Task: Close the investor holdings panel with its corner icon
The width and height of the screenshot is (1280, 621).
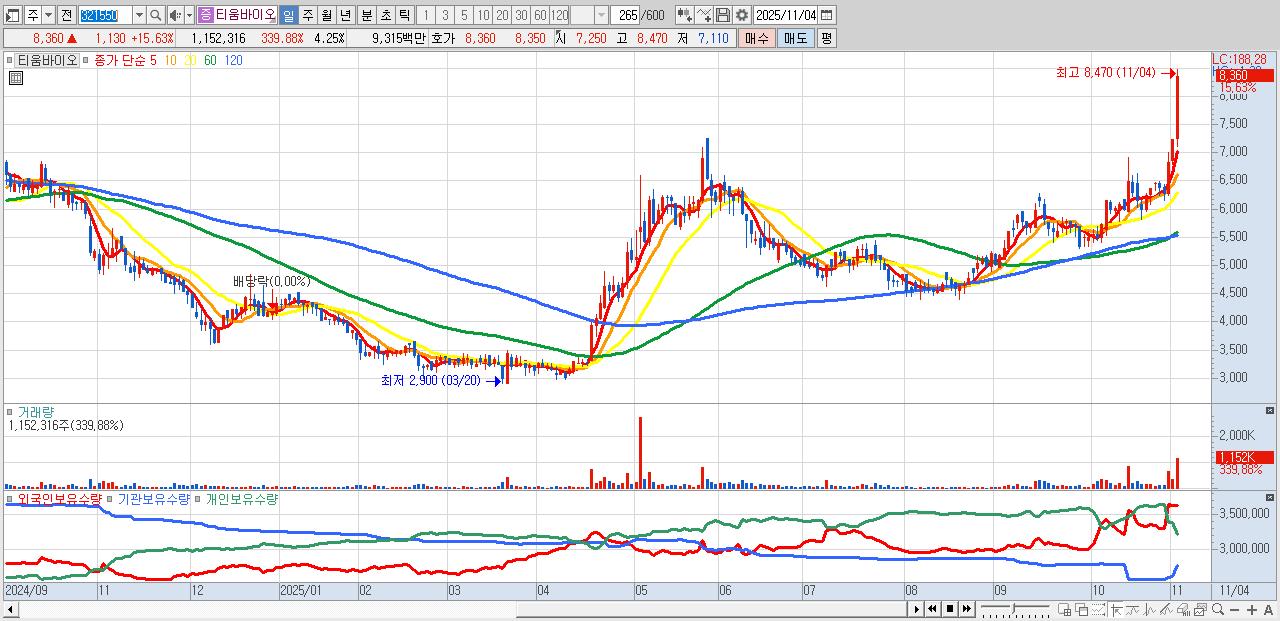Action: click(x=1271, y=497)
